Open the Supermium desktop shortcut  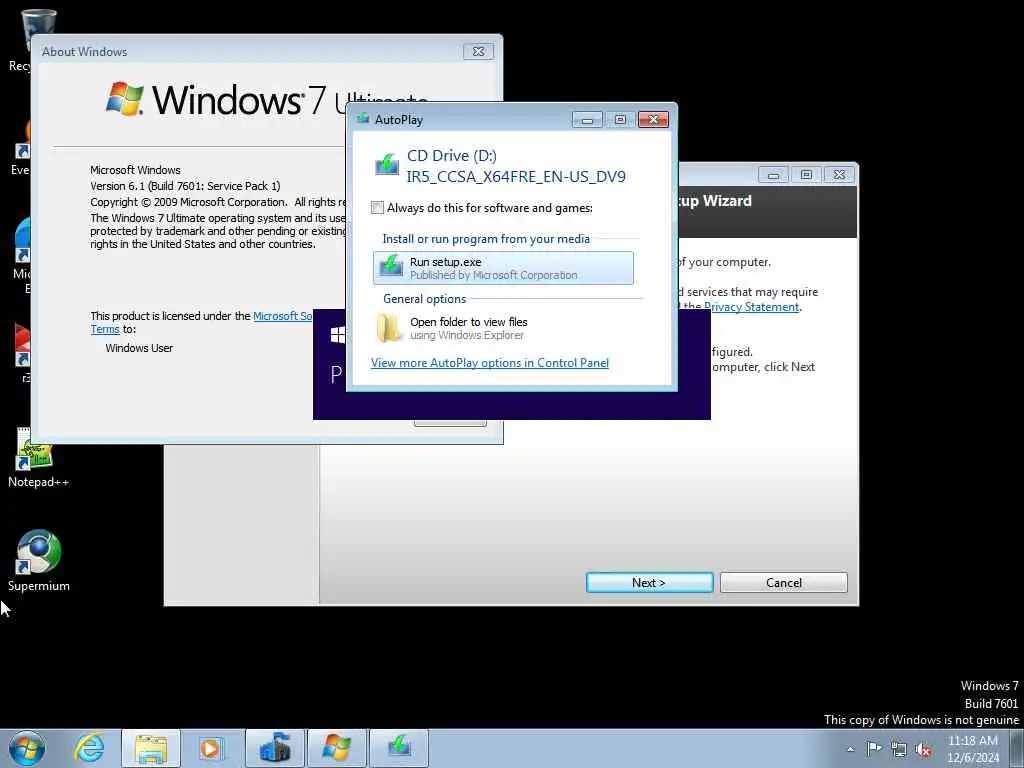(x=39, y=560)
